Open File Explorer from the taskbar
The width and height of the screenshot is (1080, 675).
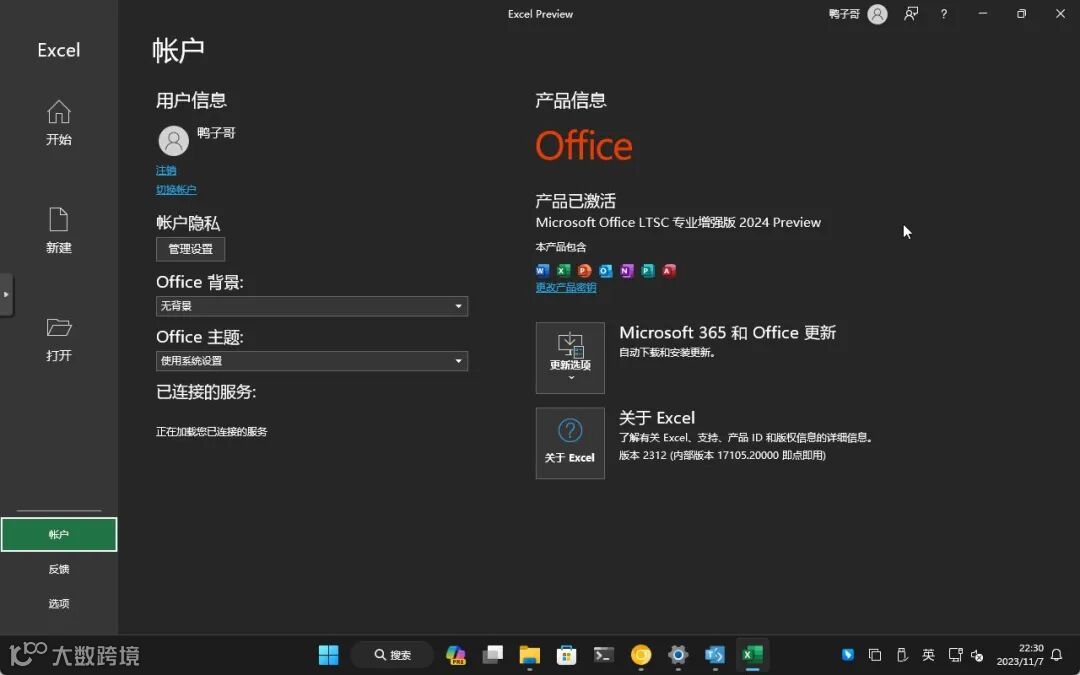pyautogui.click(x=530, y=654)
